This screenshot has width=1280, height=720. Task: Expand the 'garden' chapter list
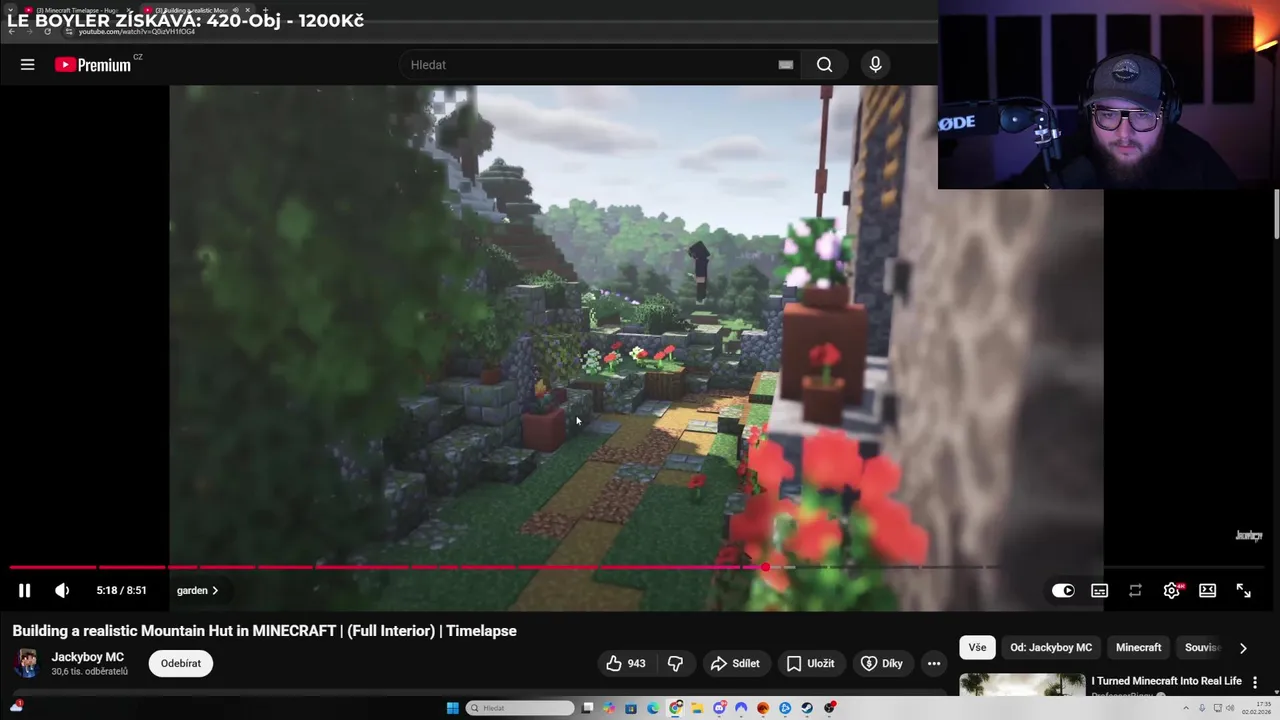pyautogui.click(x=197, y=591)
